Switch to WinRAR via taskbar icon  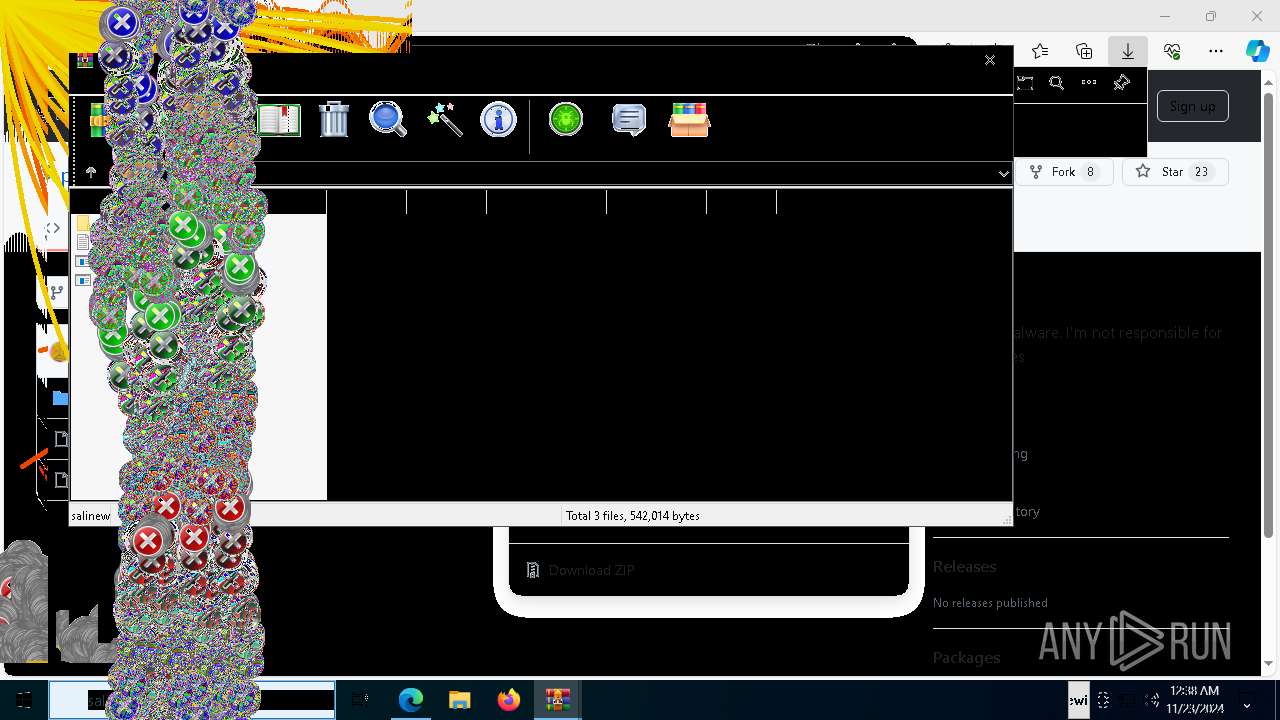558,700
